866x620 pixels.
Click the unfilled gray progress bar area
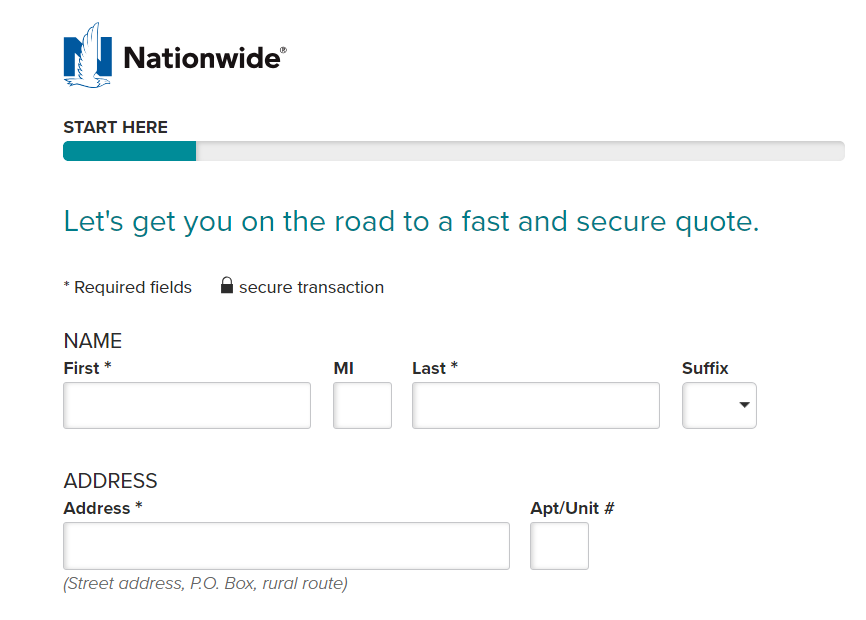point(520,151)
